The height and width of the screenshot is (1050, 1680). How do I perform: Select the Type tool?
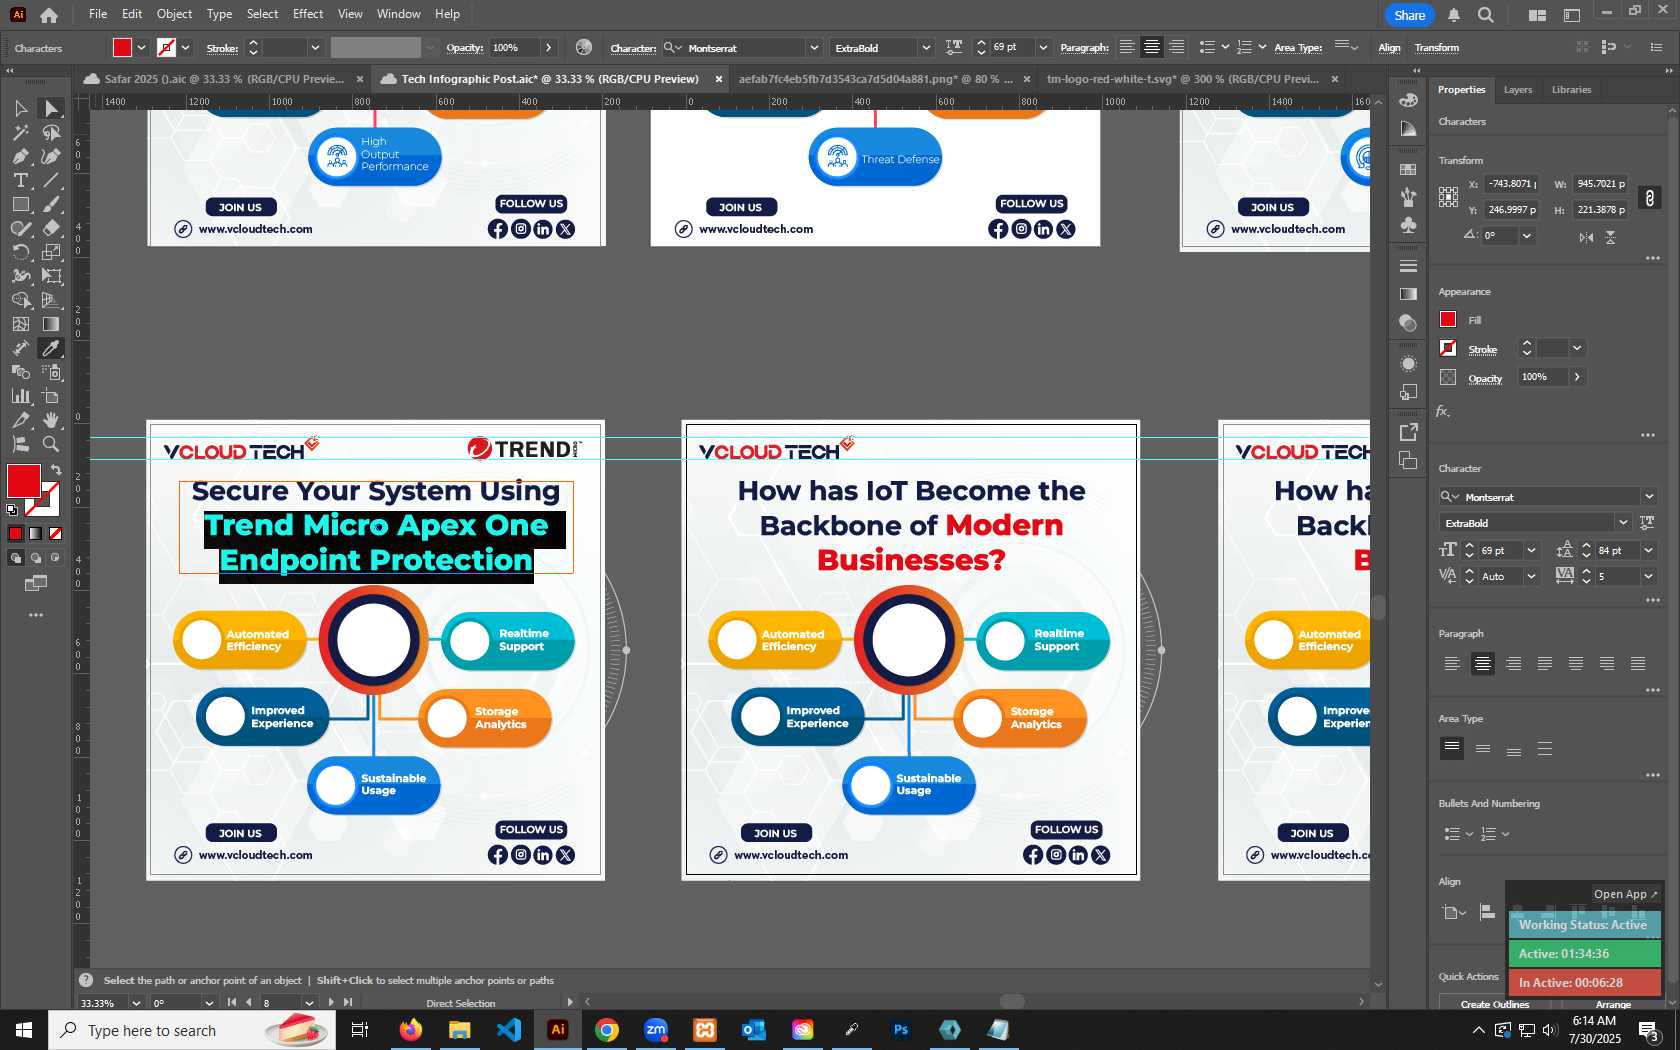click(x=20, y=180)
